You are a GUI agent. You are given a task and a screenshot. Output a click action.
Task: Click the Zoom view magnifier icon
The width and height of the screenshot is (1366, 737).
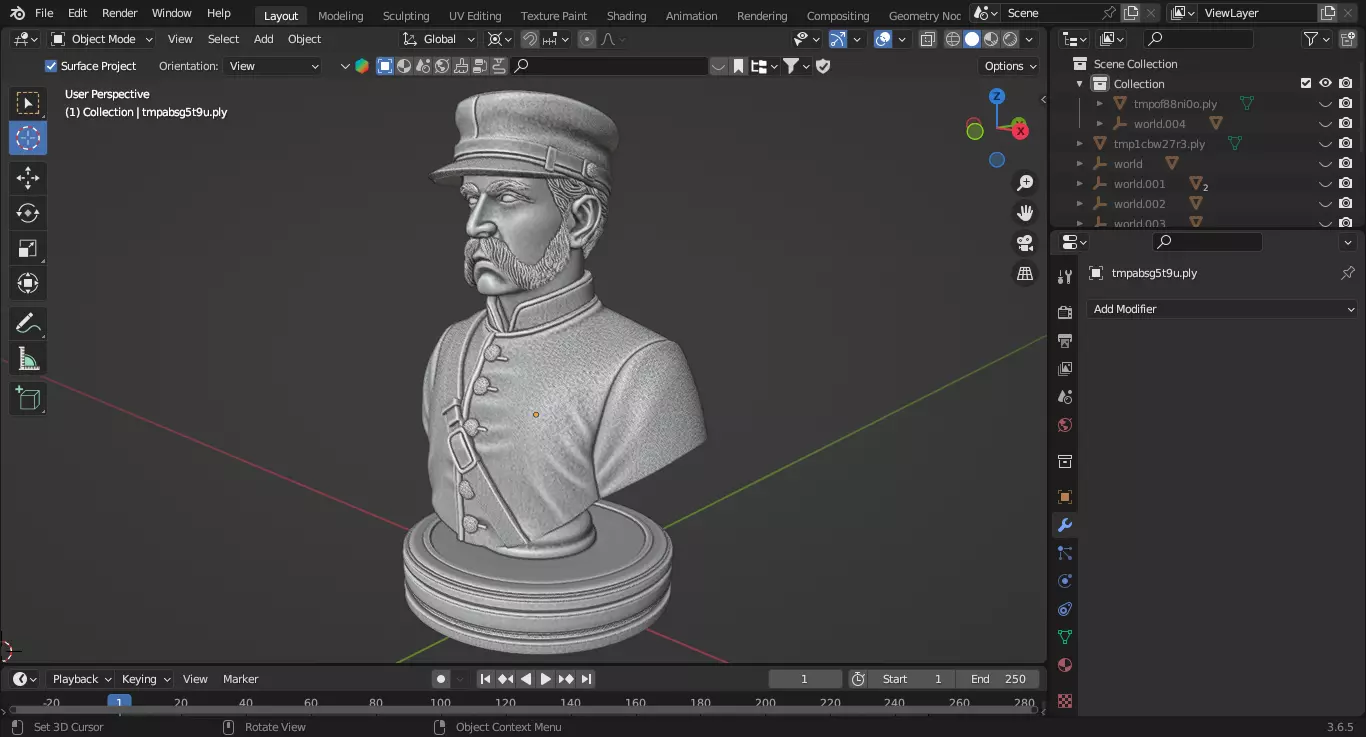click(1025, 183)
